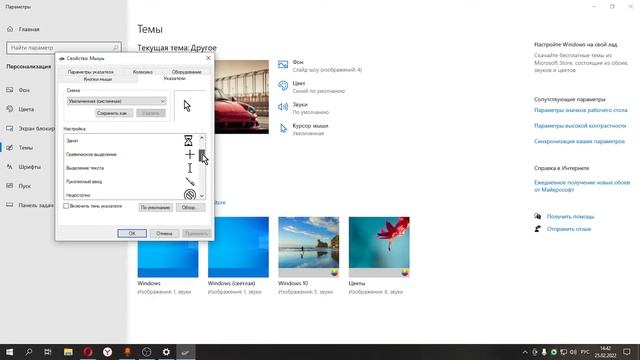This screenshot has width=640, height=360.
Task: Select the unavailable circle-slash pointer icon
Action: point(189,195)
